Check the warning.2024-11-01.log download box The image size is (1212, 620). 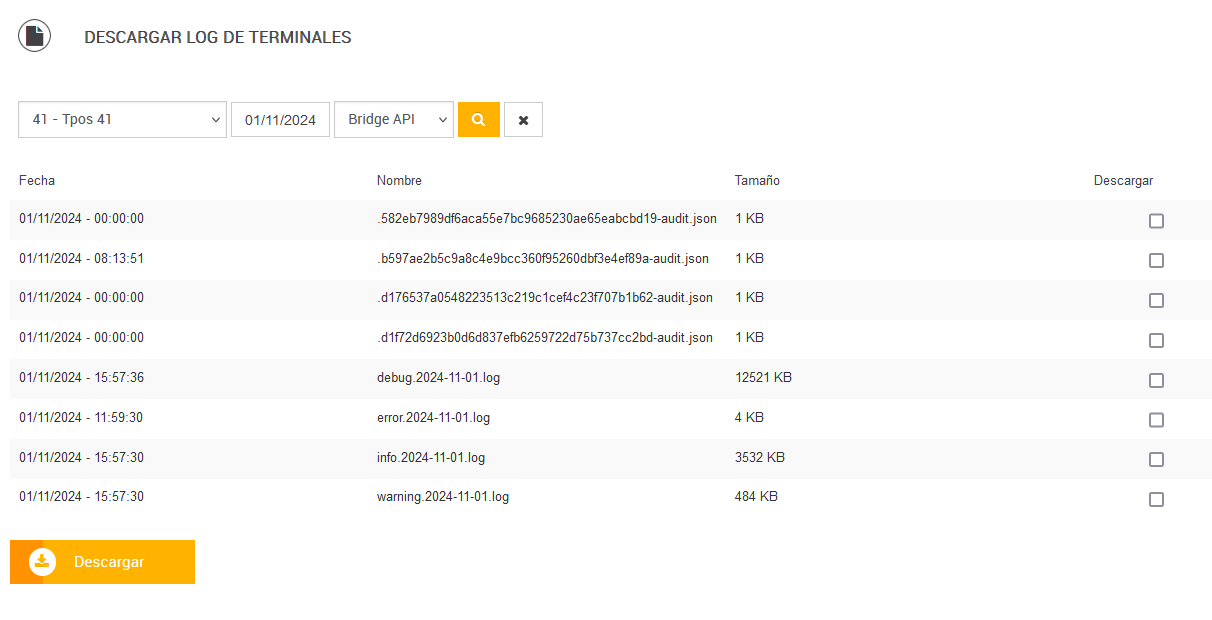pyautogui.click(x=1156, y=499)
